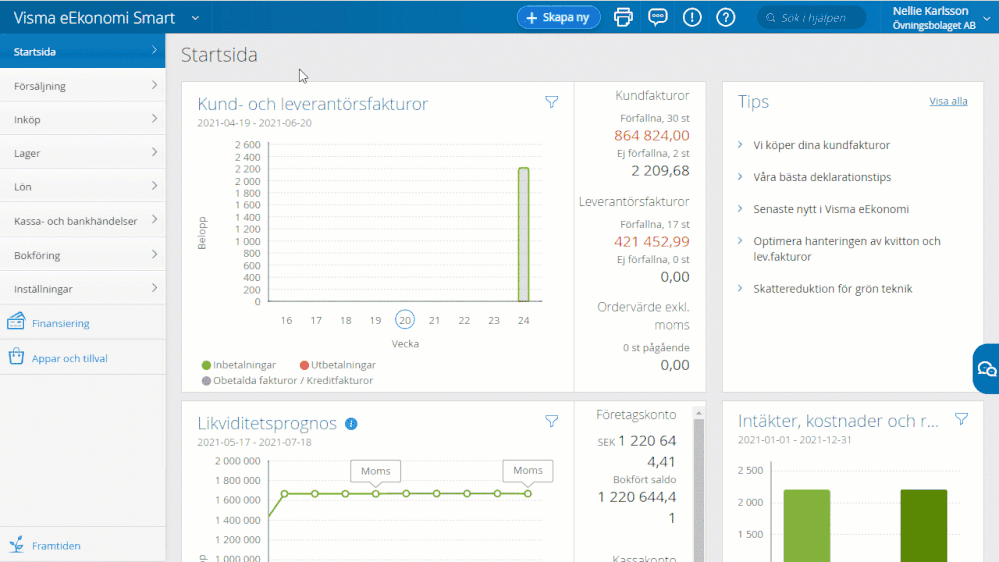Open the floating chat support button

[986, 369]
